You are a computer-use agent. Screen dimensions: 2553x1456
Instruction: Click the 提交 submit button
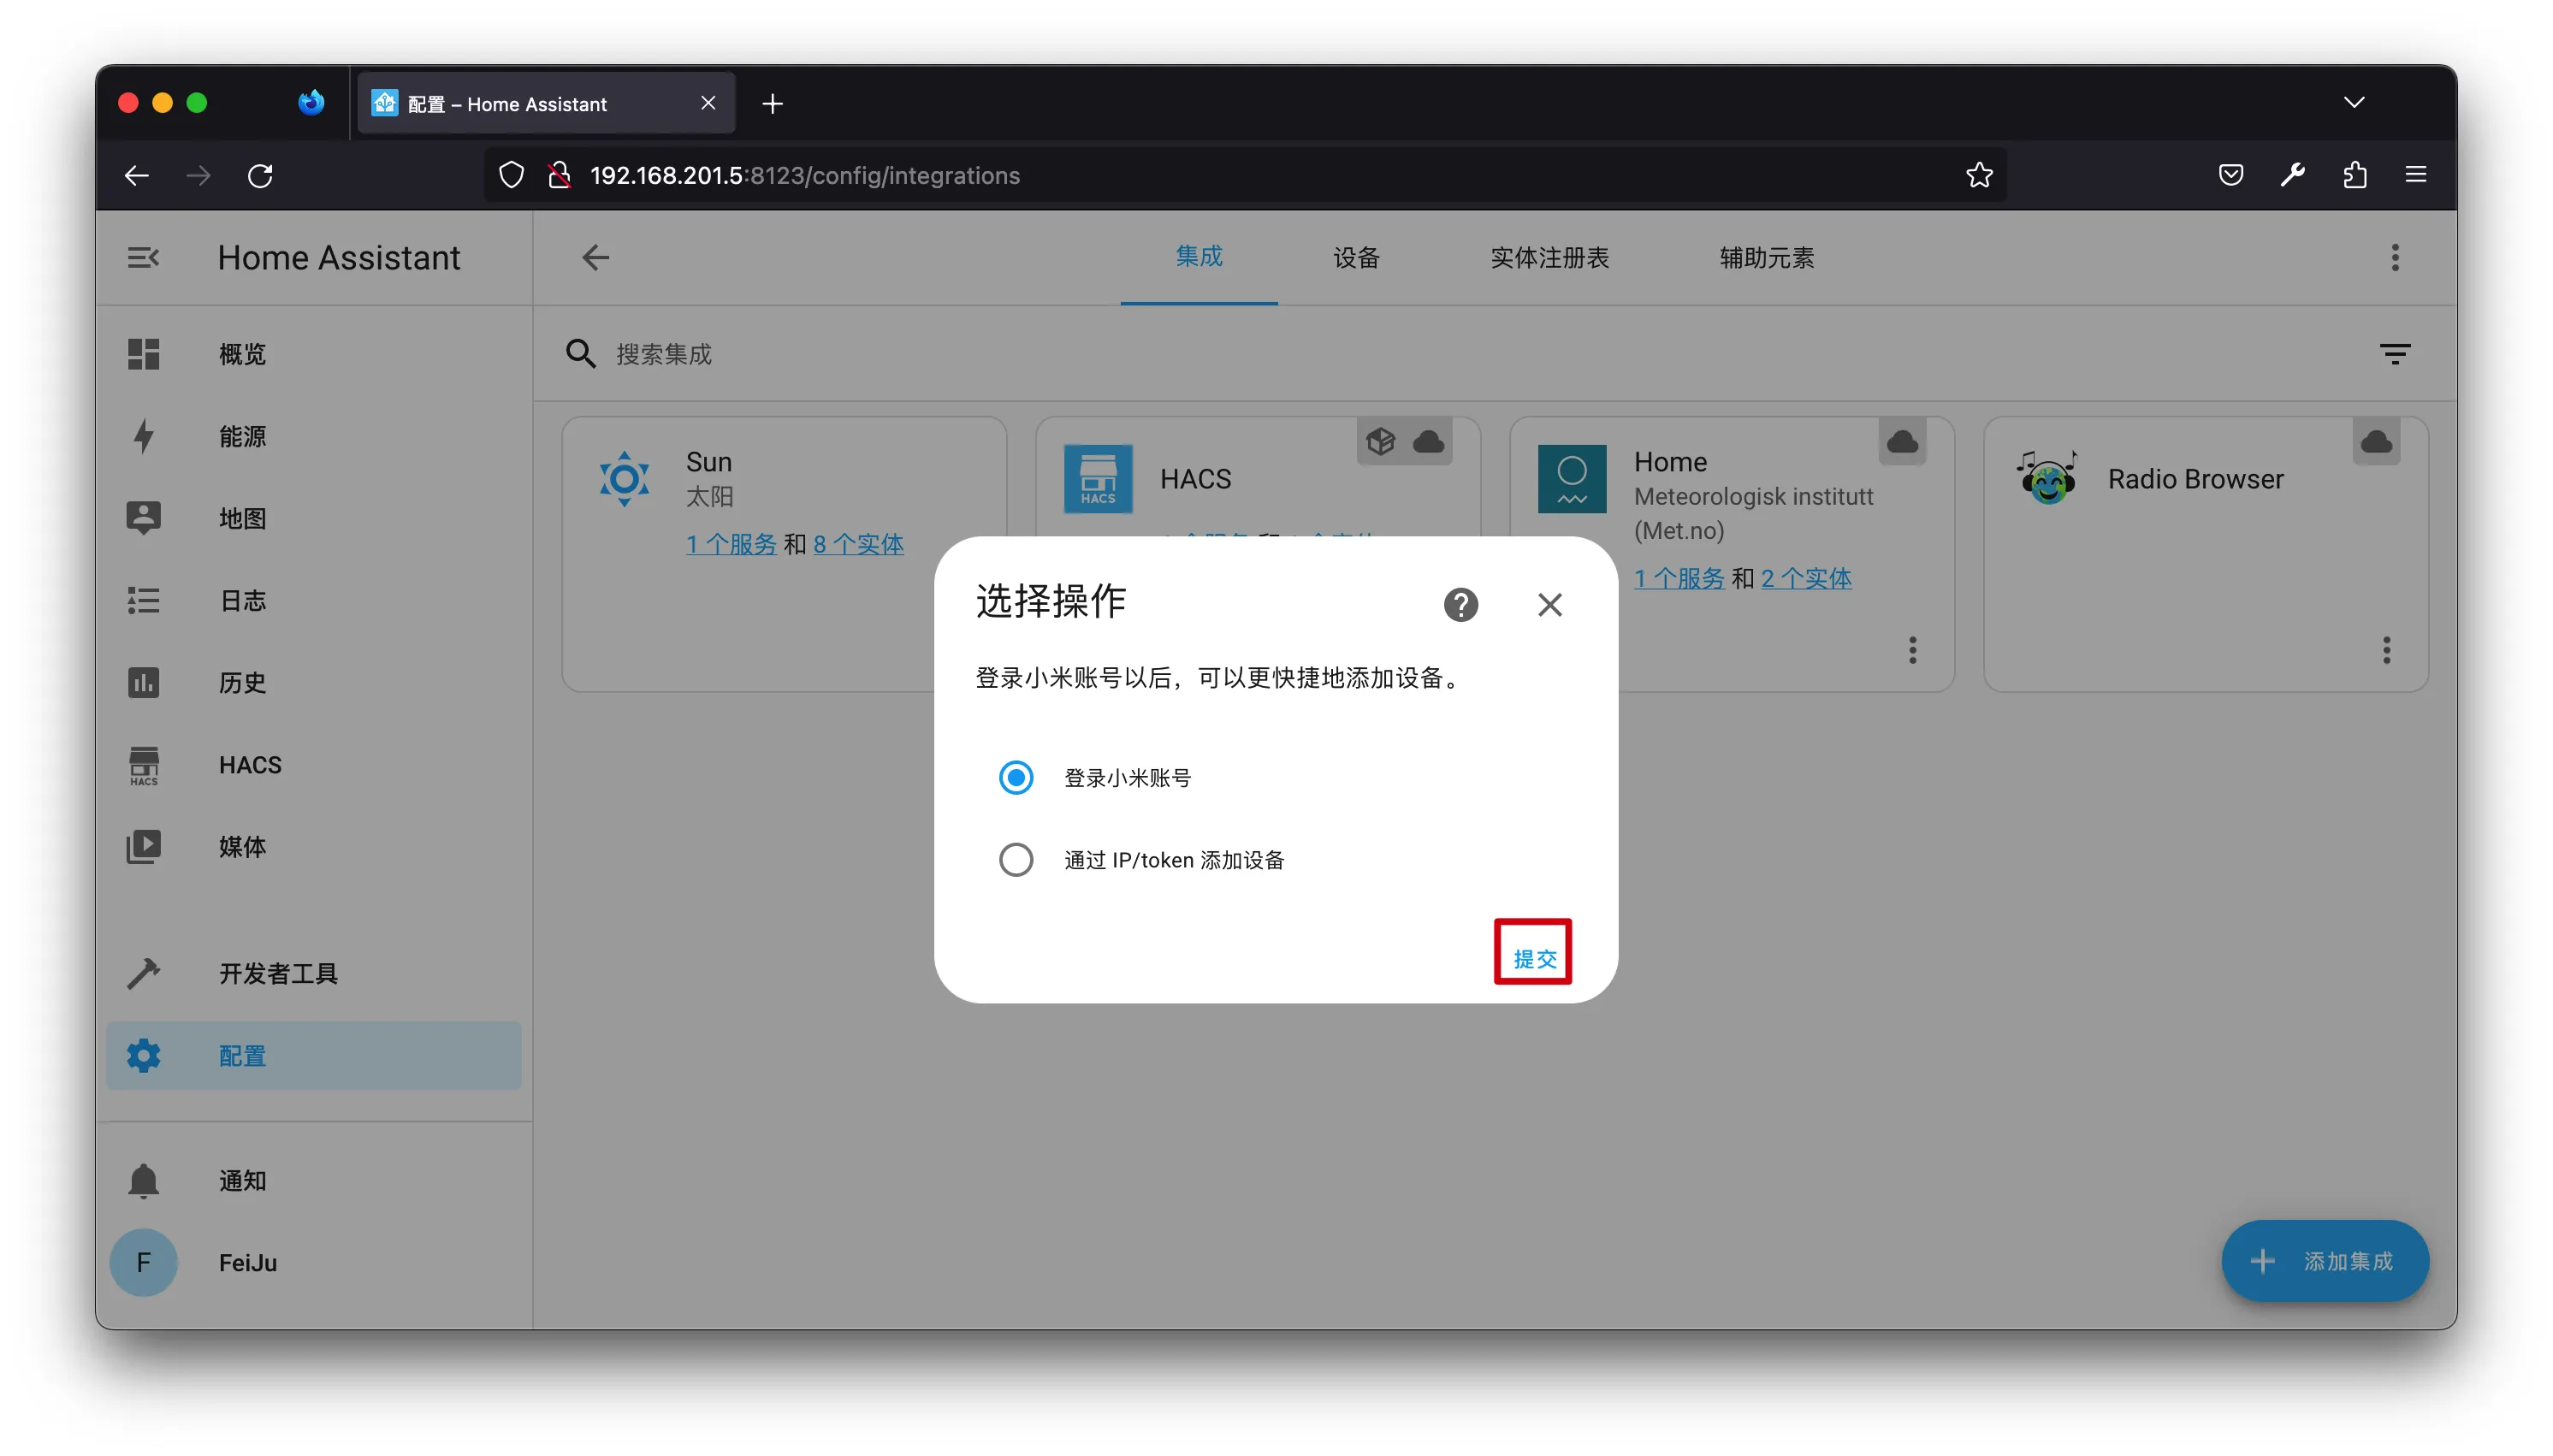click(x=1534, y=958)
